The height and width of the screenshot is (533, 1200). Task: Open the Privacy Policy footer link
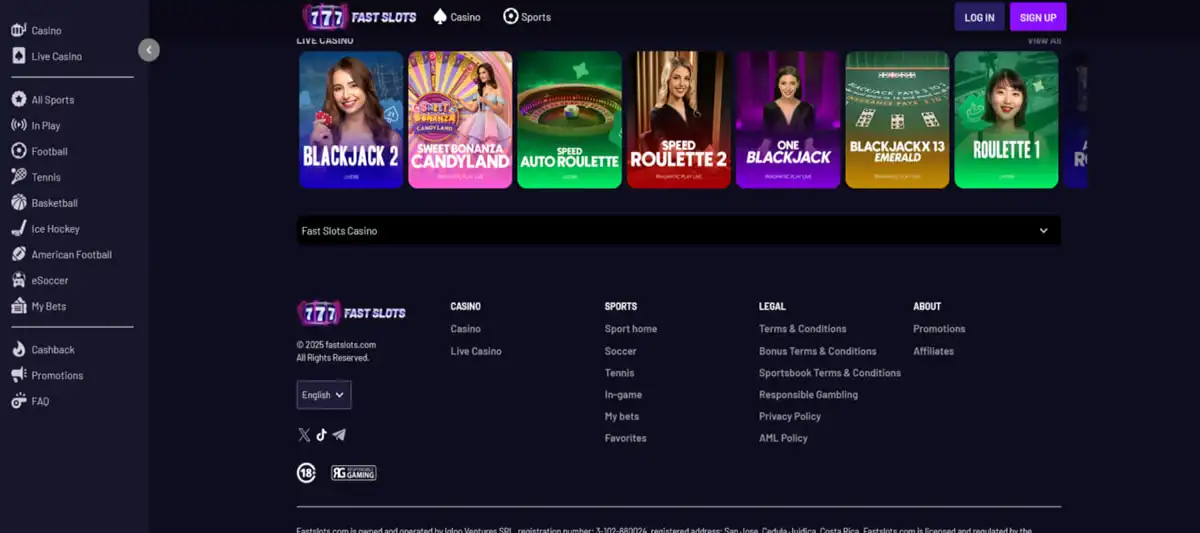tap(790, 416)
